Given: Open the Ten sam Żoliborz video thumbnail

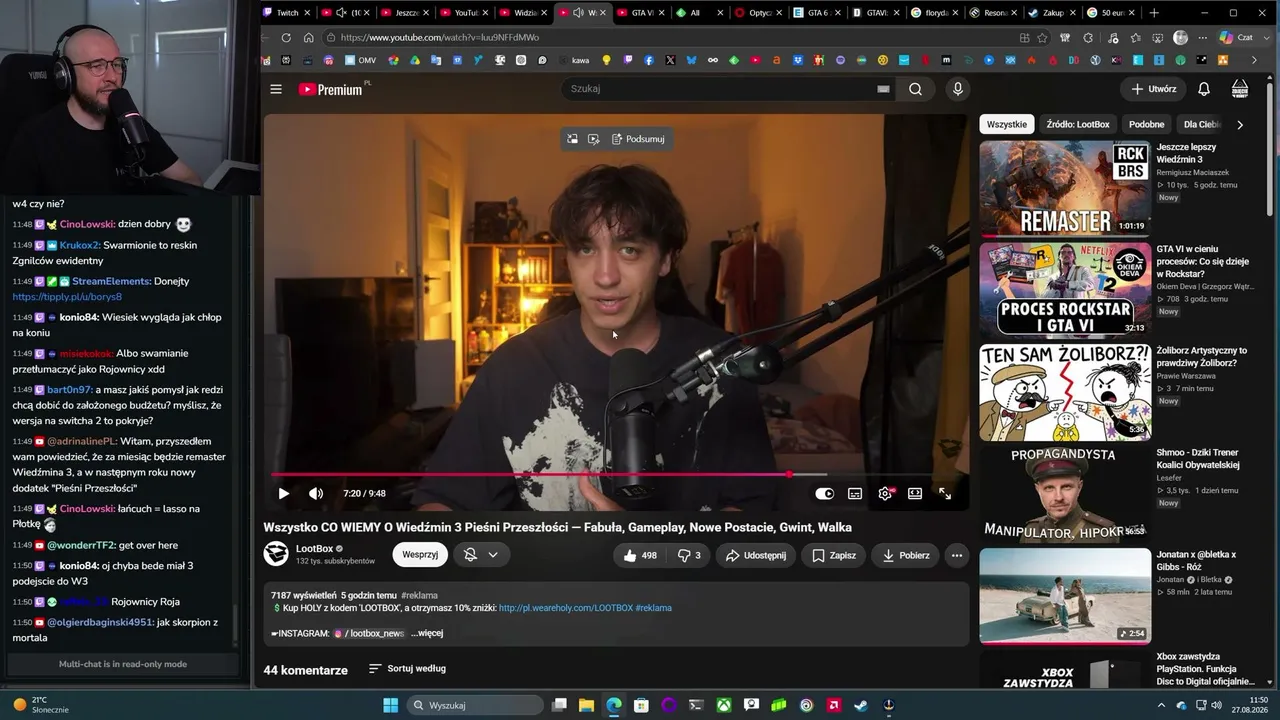Looking at the screenshot, I should pos(1065,392).
